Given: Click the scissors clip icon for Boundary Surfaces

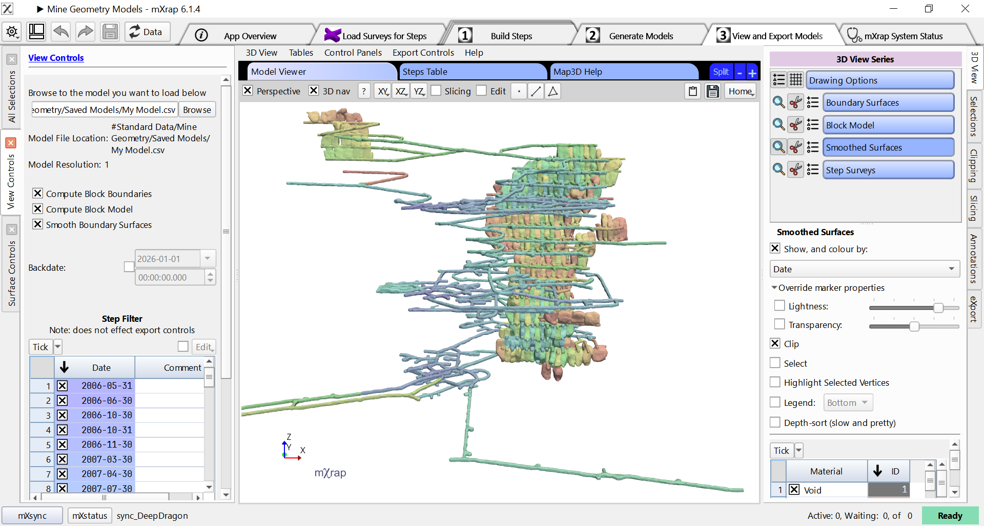Looking at the screenshot, I should click(796, 102).
